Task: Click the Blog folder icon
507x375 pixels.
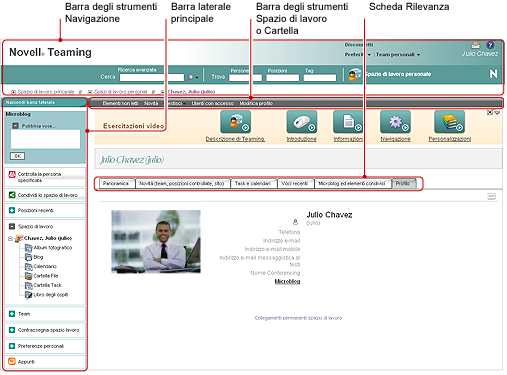Action: (29, 257)
